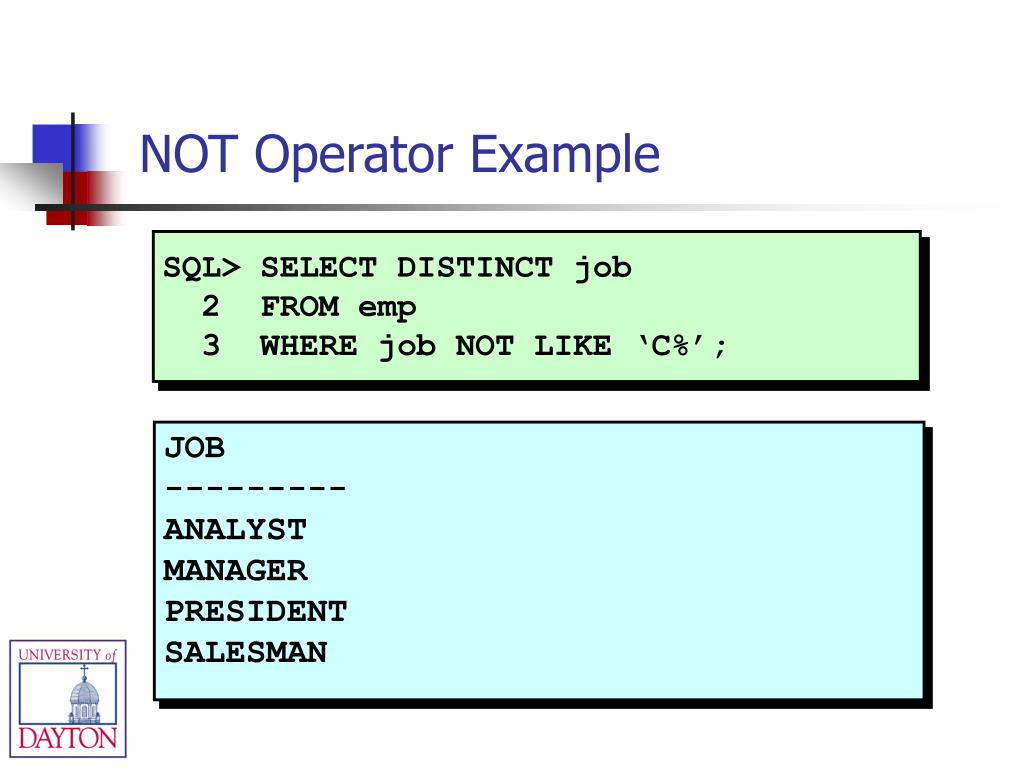Viewport: 1024px width, 768px height.
Task: Click the University of Dayton logo
Action: coord(68,698)
